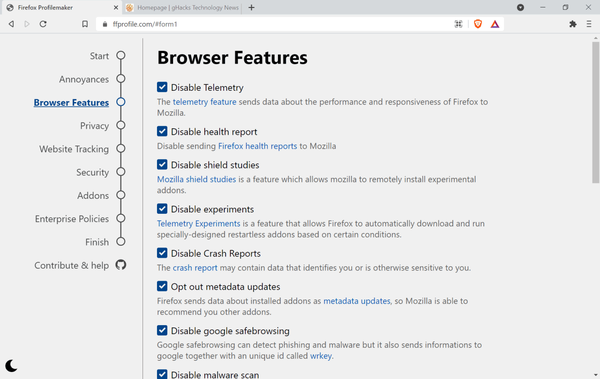Screen dimensions: 600x379
Task: Toggle Disable experiments checkbox
Action: 162,209
